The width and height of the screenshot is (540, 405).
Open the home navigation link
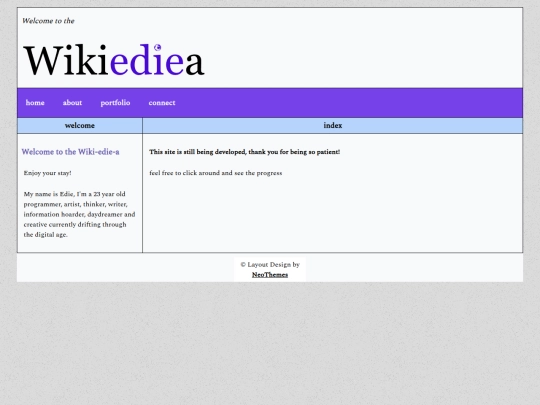click(x=35, y=103)
